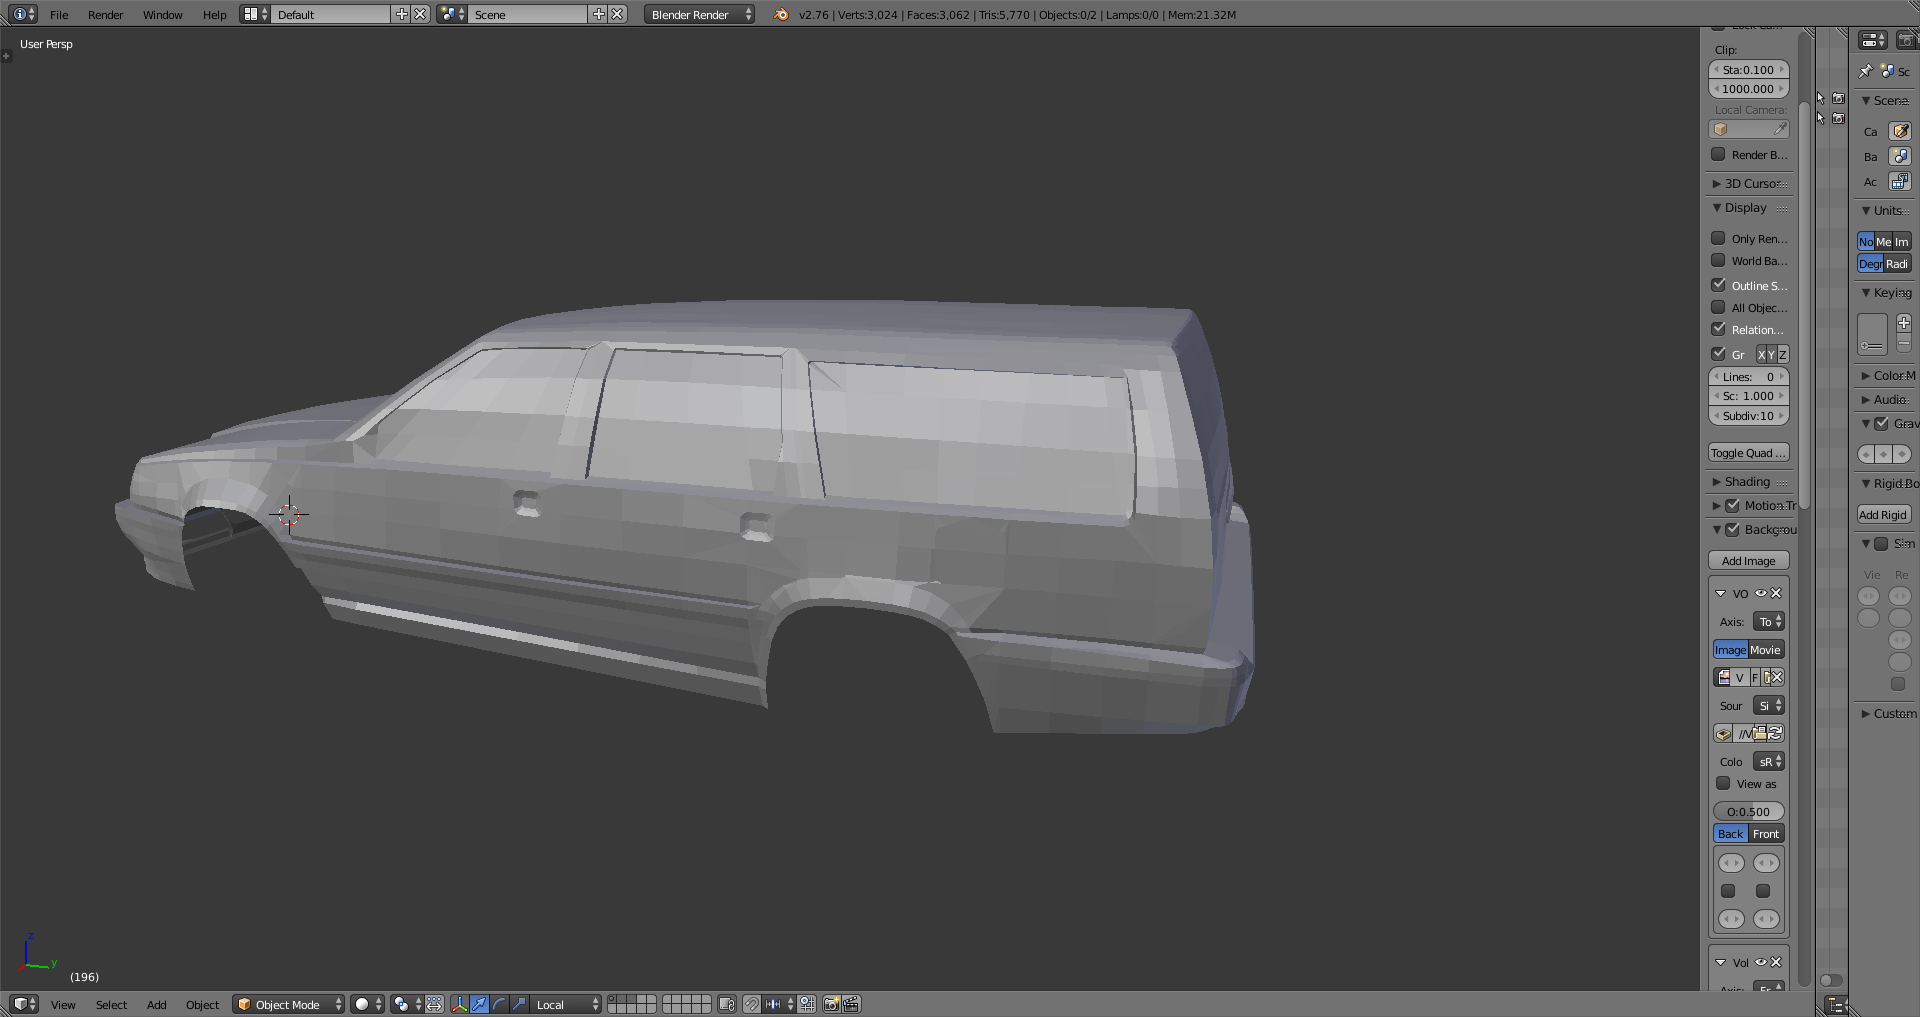Pin the properties context
1920x1017 pixels.
pyautogui.click(x=1865, y=71)
